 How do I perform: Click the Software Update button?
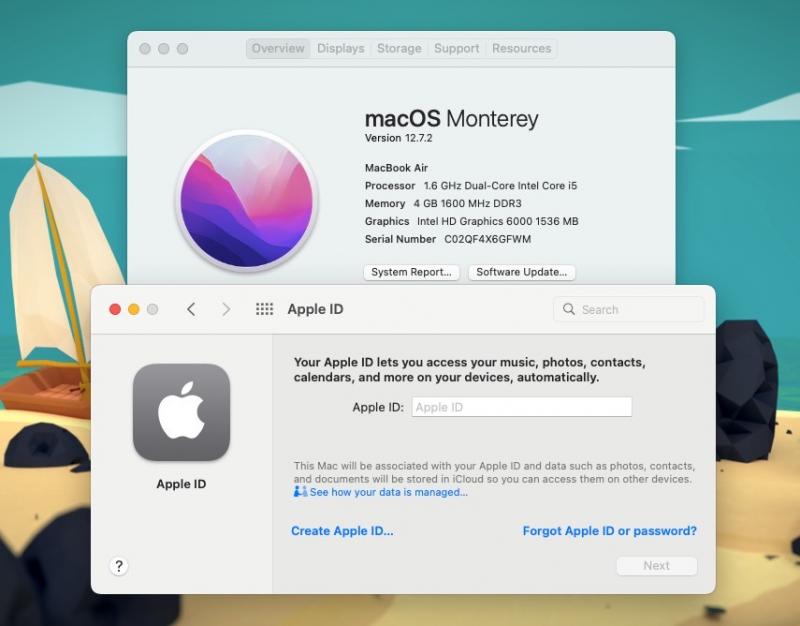(521, 272)
